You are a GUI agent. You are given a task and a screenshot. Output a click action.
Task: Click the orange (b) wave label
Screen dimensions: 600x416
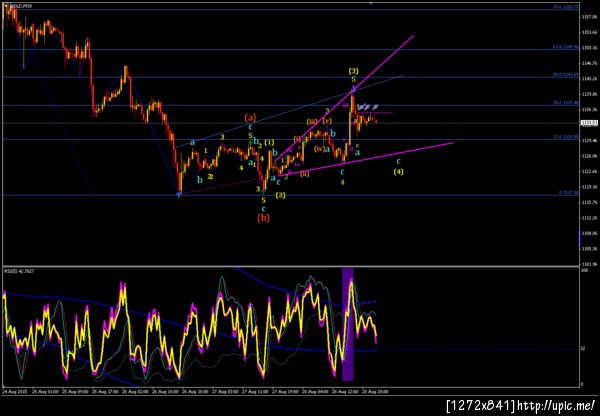(263, 218)
